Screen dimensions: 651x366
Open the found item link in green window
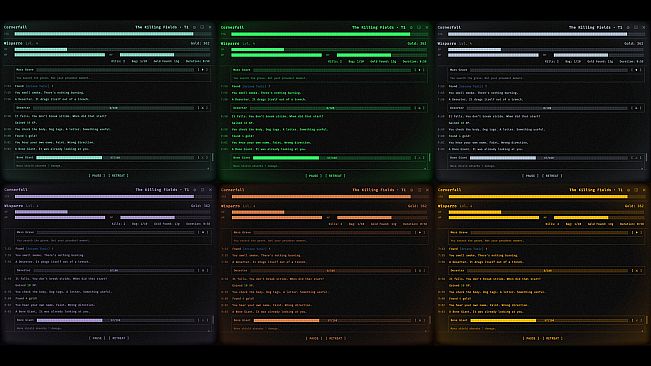click(x=254, y=86)
